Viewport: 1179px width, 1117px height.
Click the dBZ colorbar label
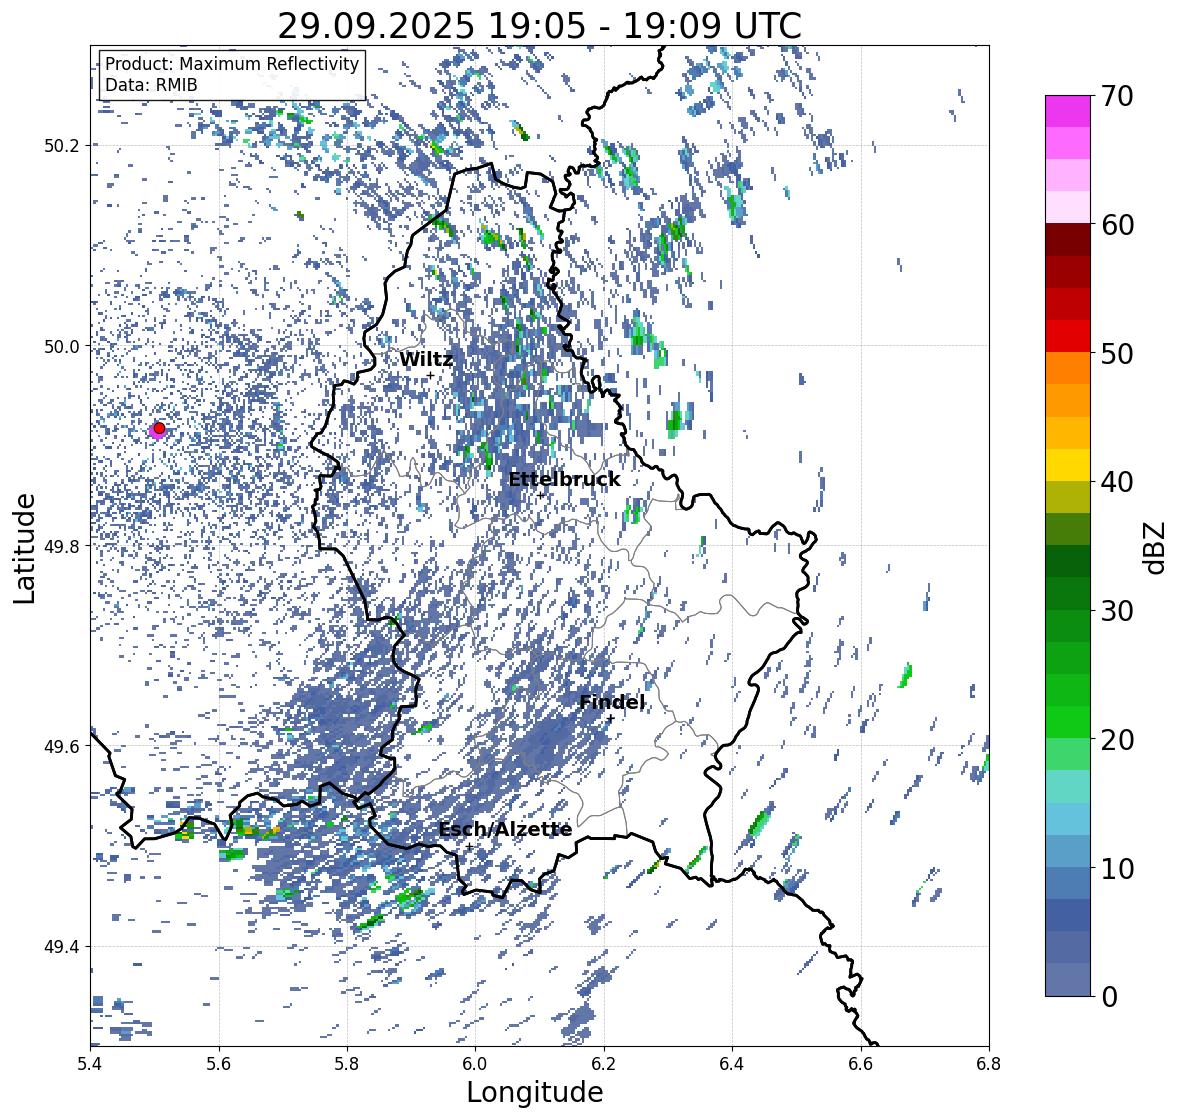[x=1156, y=547]
